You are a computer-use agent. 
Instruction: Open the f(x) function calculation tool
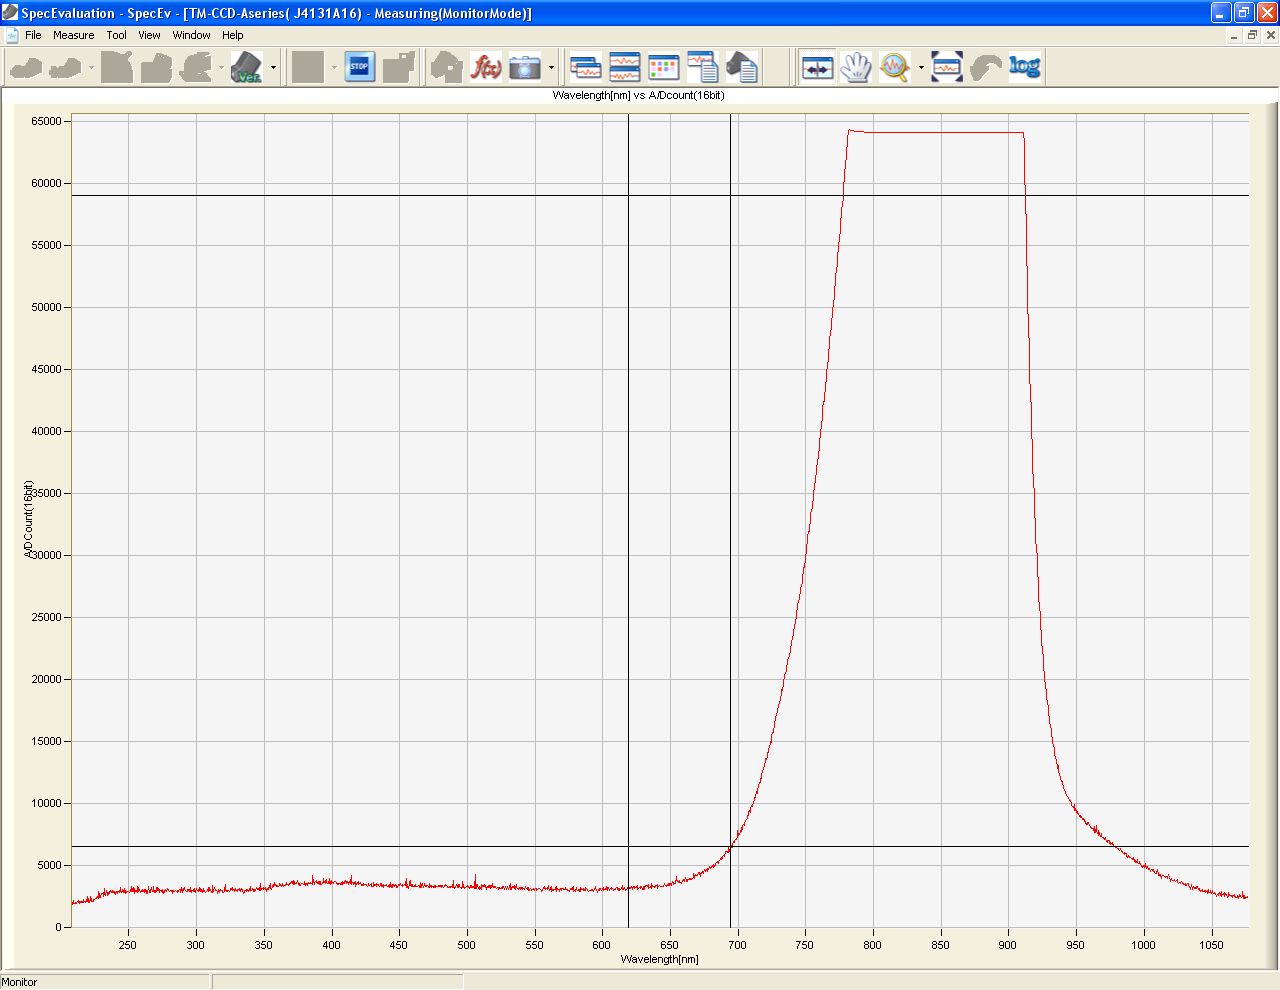click(x=486, y=67)
